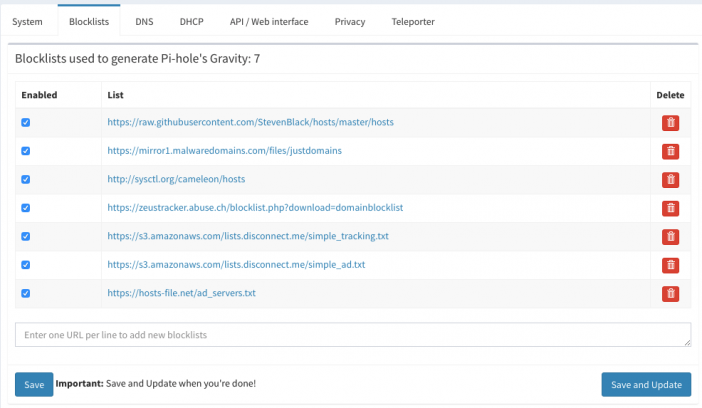Delete the hosts-file.net ad_servers list

click(670, 294)
